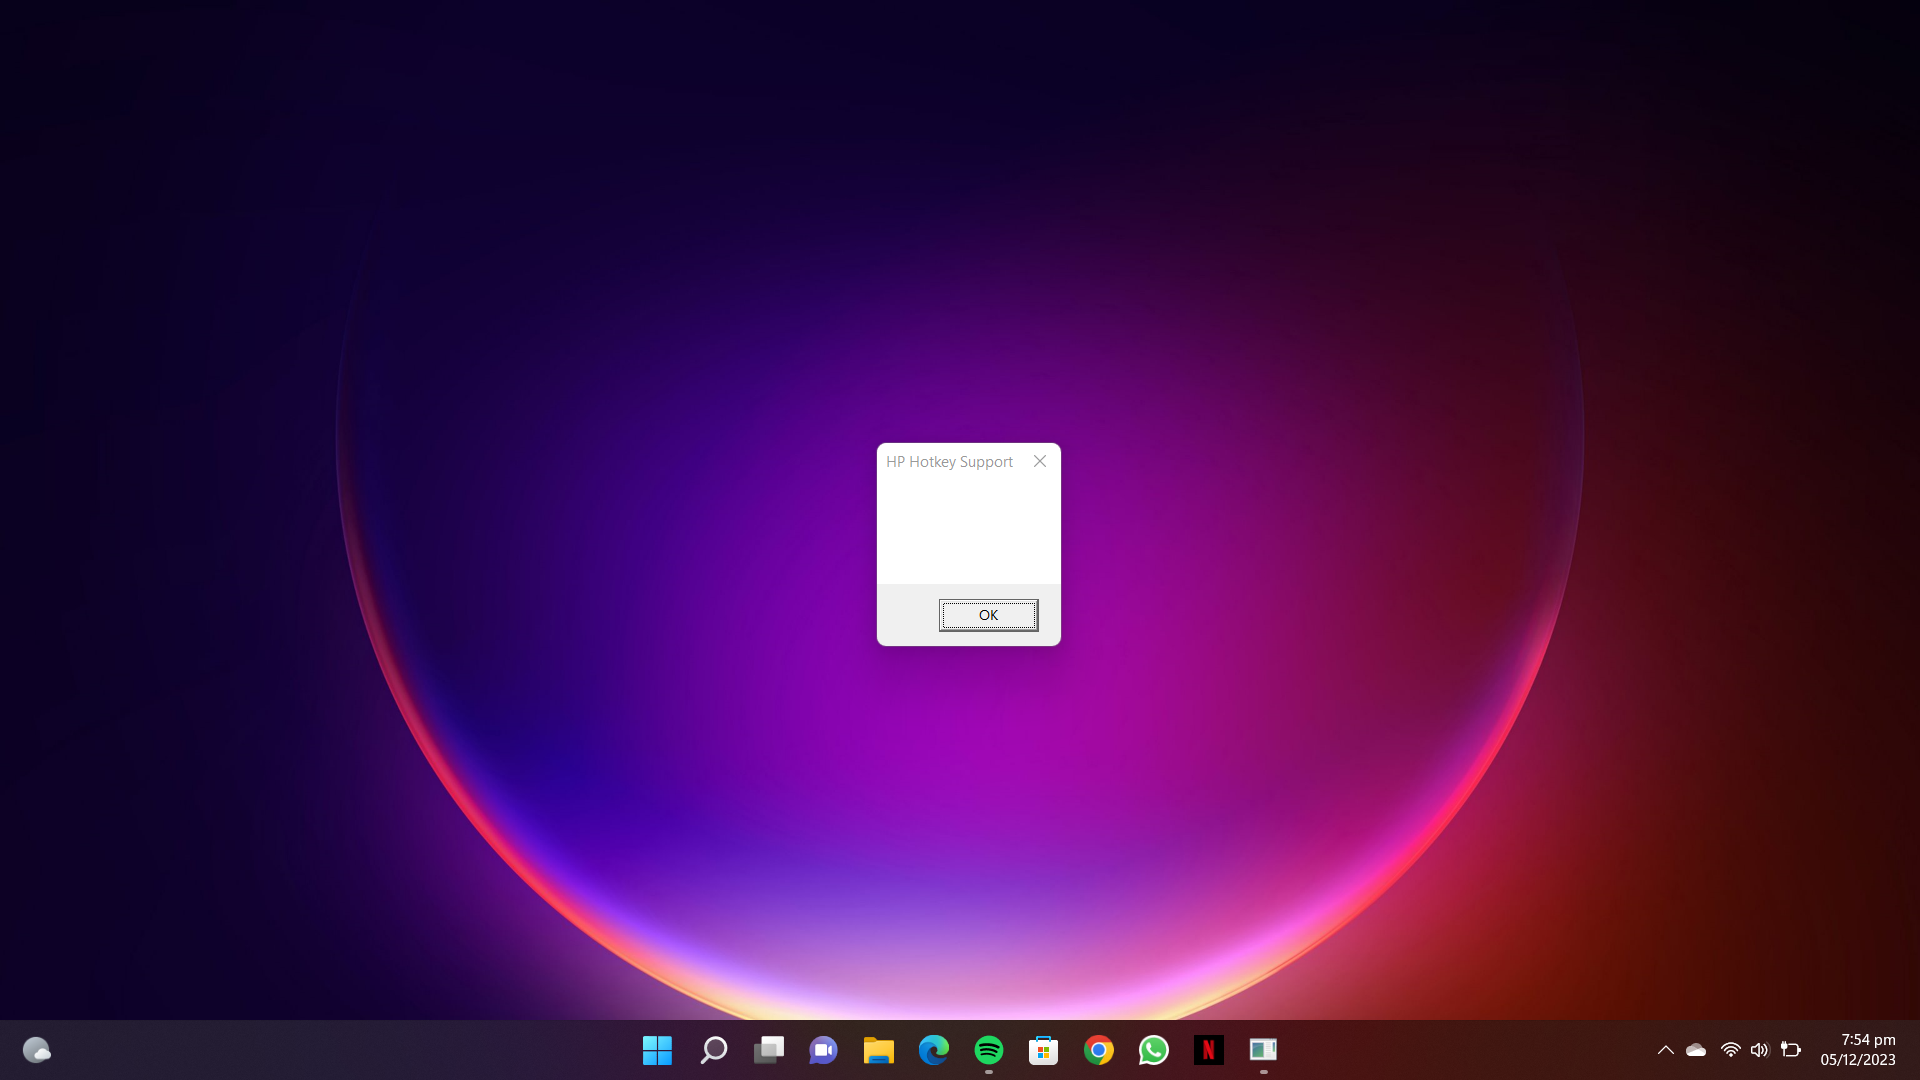The height and width of the screenshot is (1080, 1920).
Task: Open calendar by clicking the clock
Action: coord(1857,1050)
